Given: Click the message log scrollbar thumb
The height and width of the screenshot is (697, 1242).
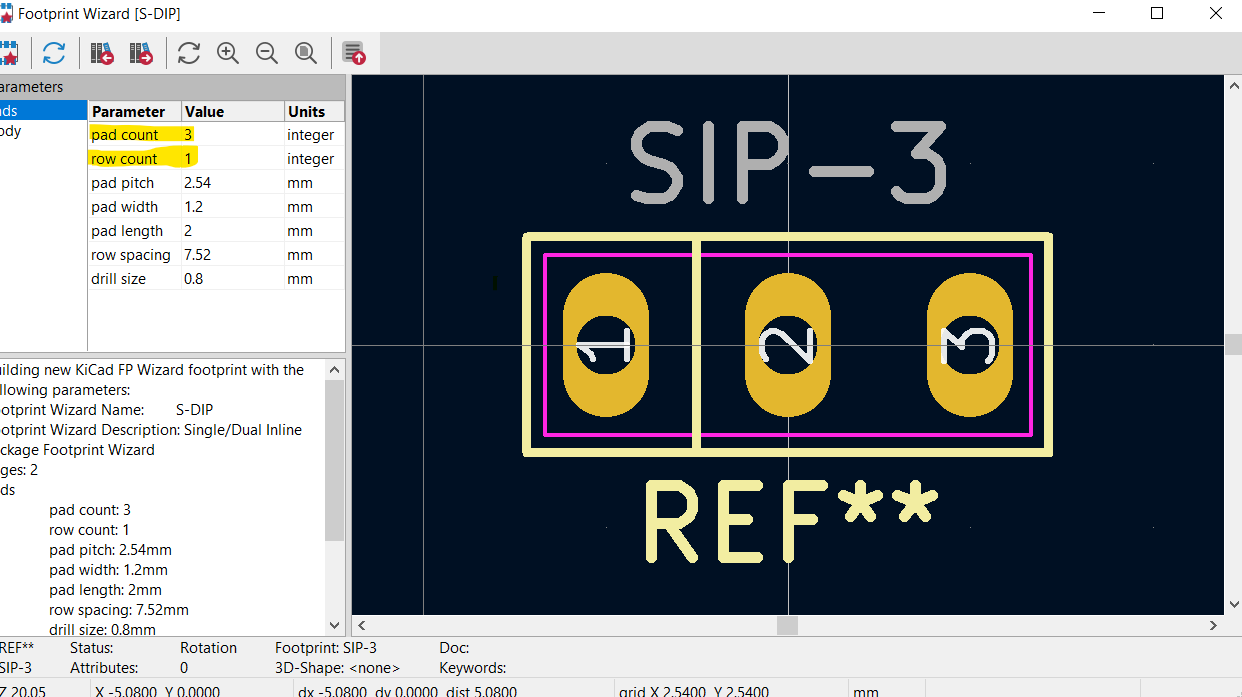Looking at the screenshot, I should click(335, 459).
